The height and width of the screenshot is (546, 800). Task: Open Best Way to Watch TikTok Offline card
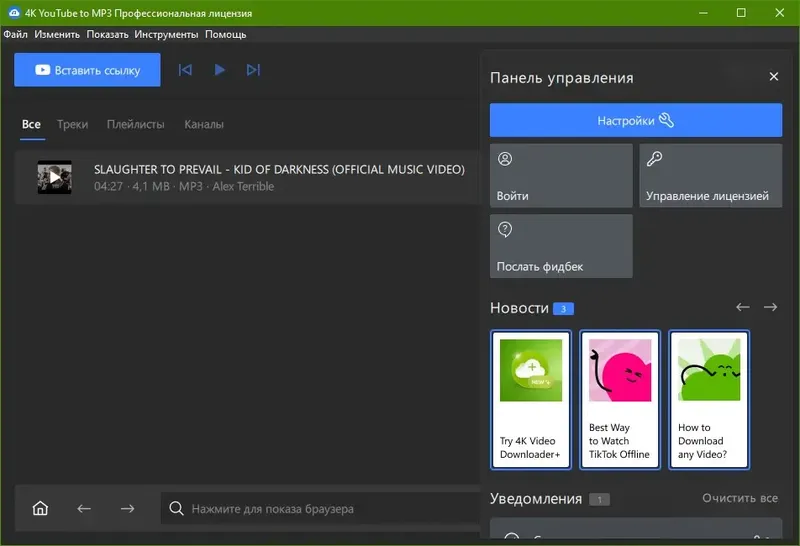[620, 400]
